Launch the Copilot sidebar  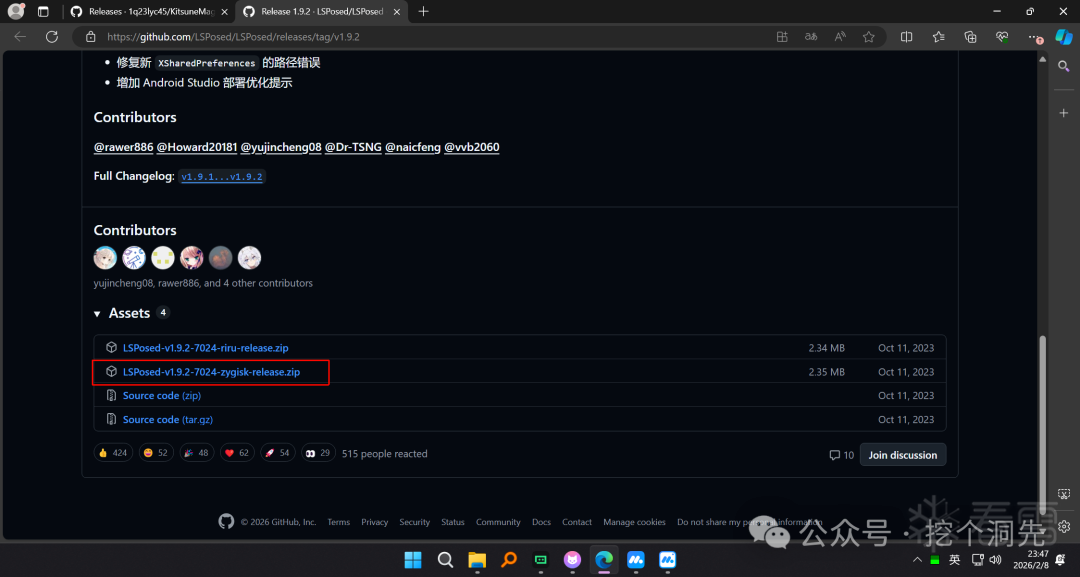click(1064, 37)
